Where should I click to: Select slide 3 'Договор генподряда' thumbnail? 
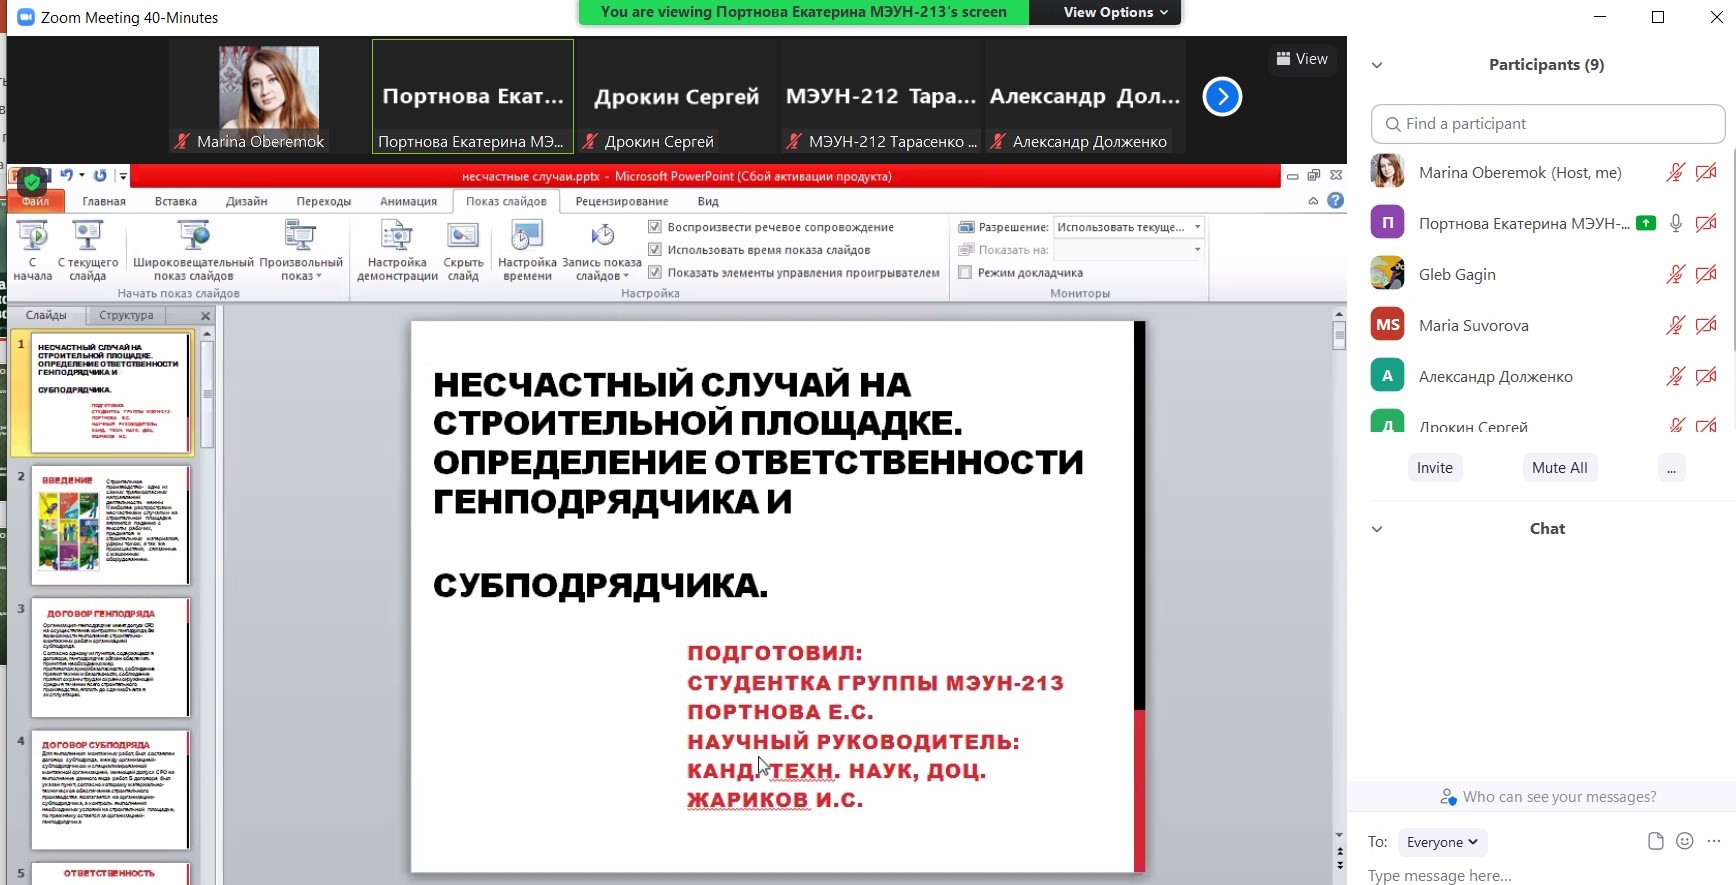click(110, 657)
